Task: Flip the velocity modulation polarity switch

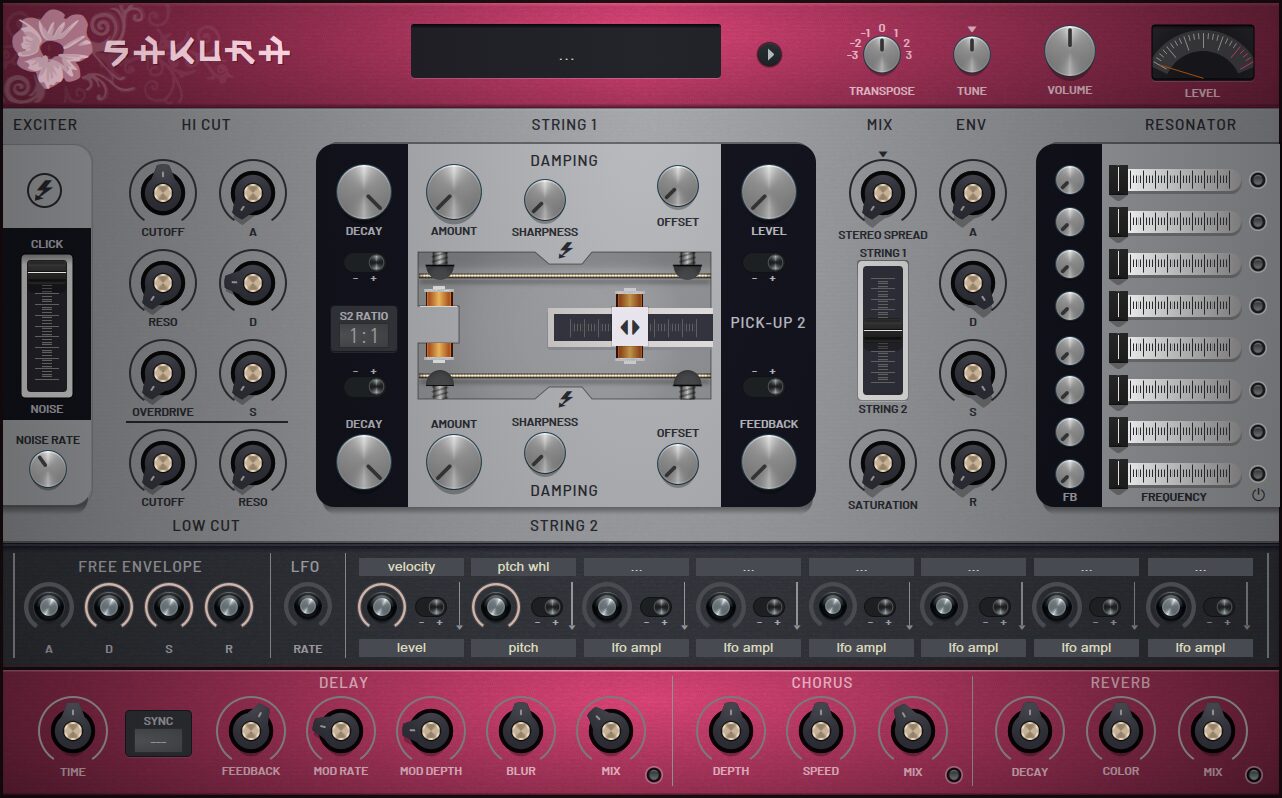Action: coord(431,607)
